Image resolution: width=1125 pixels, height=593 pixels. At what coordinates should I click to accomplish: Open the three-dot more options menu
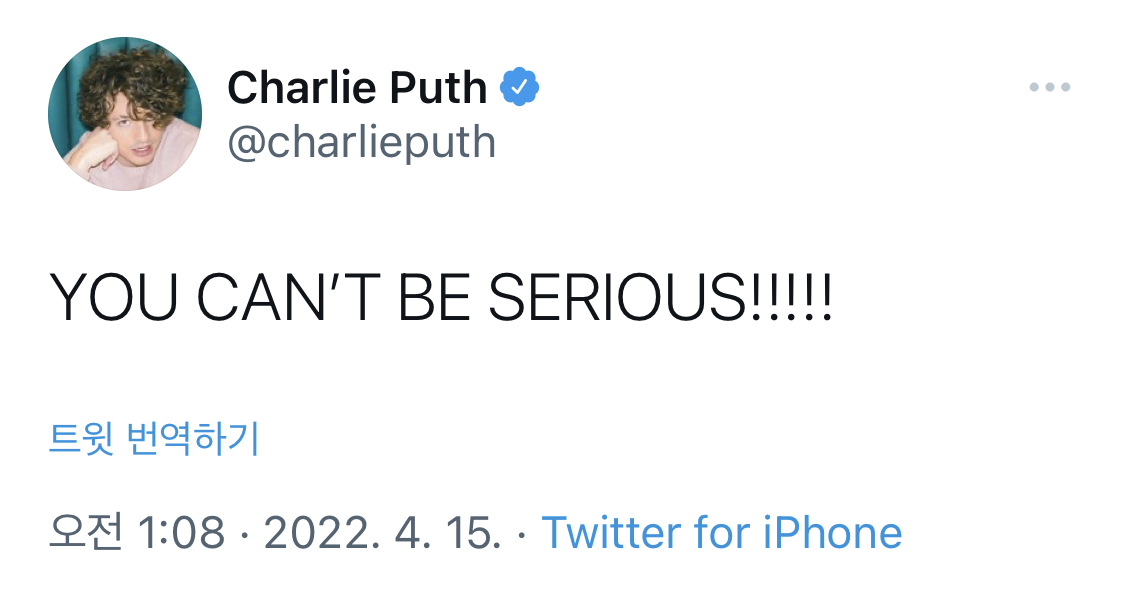[1050, 87]
